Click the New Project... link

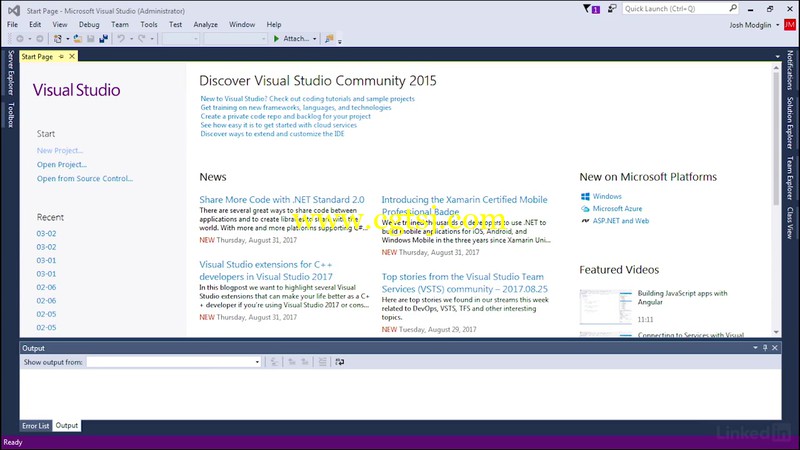[x=60, y=151]
